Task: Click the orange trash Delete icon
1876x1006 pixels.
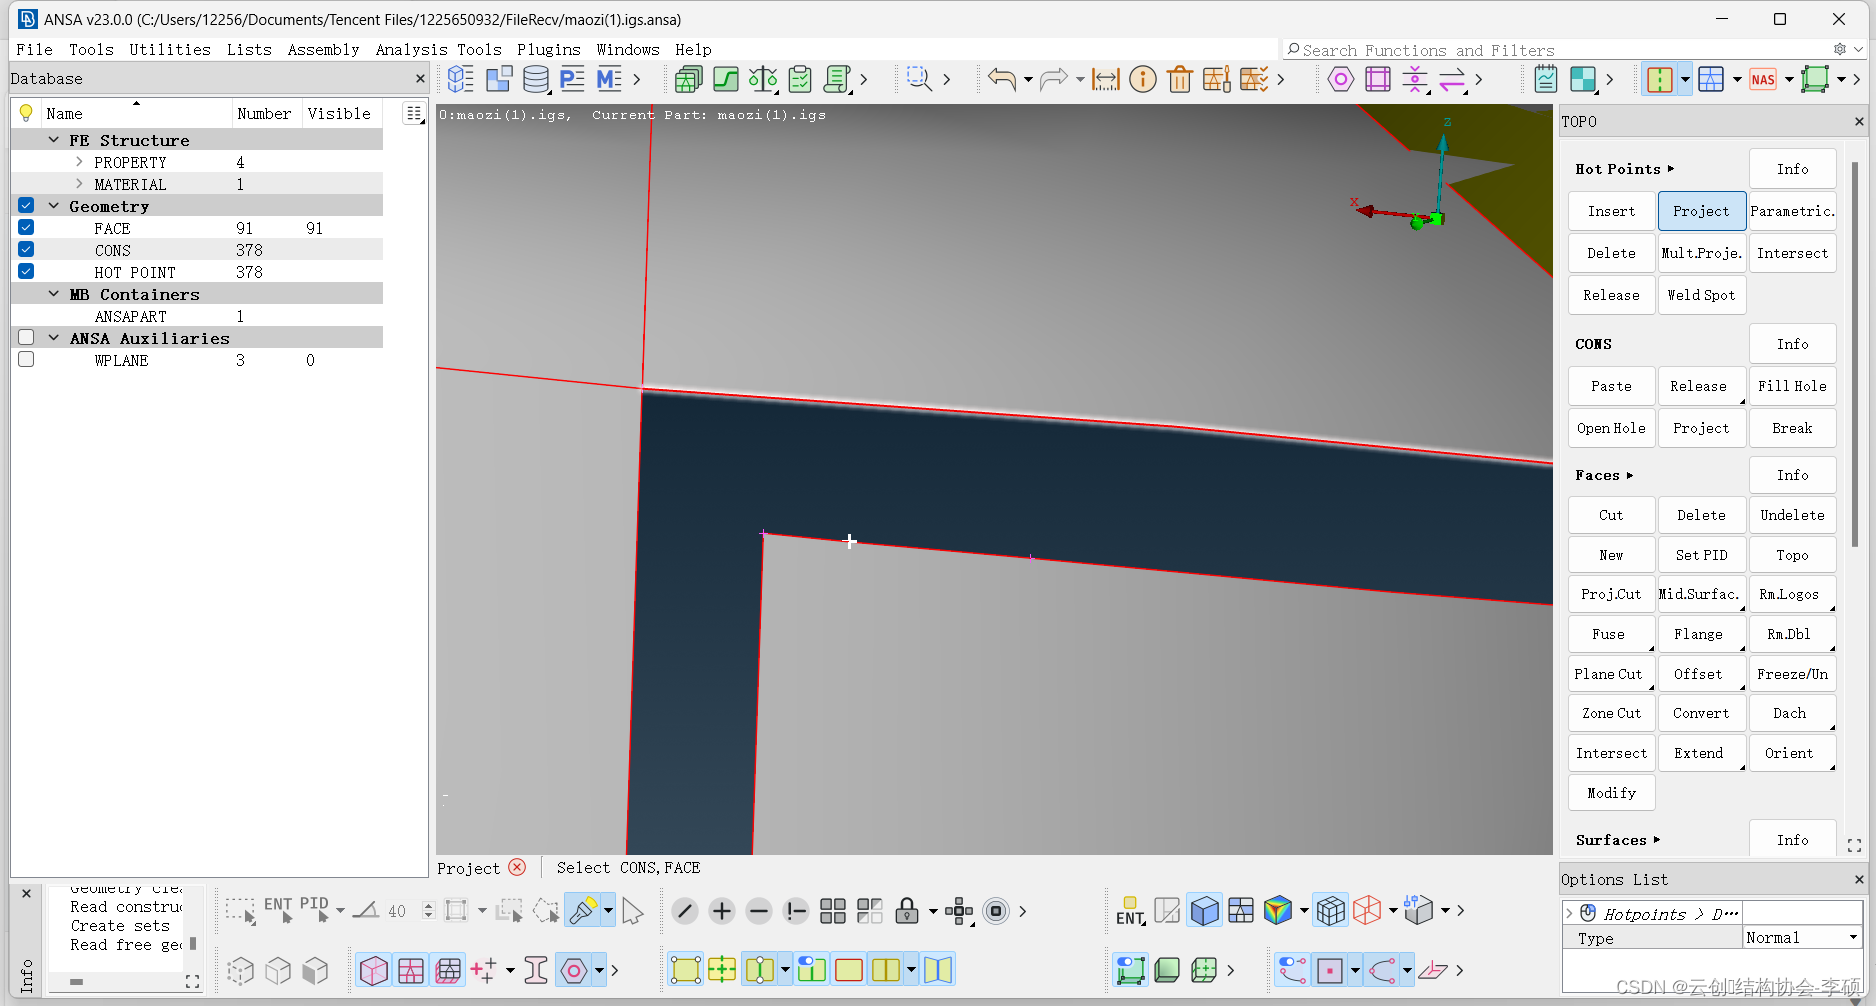Action: coord(1179,79)
